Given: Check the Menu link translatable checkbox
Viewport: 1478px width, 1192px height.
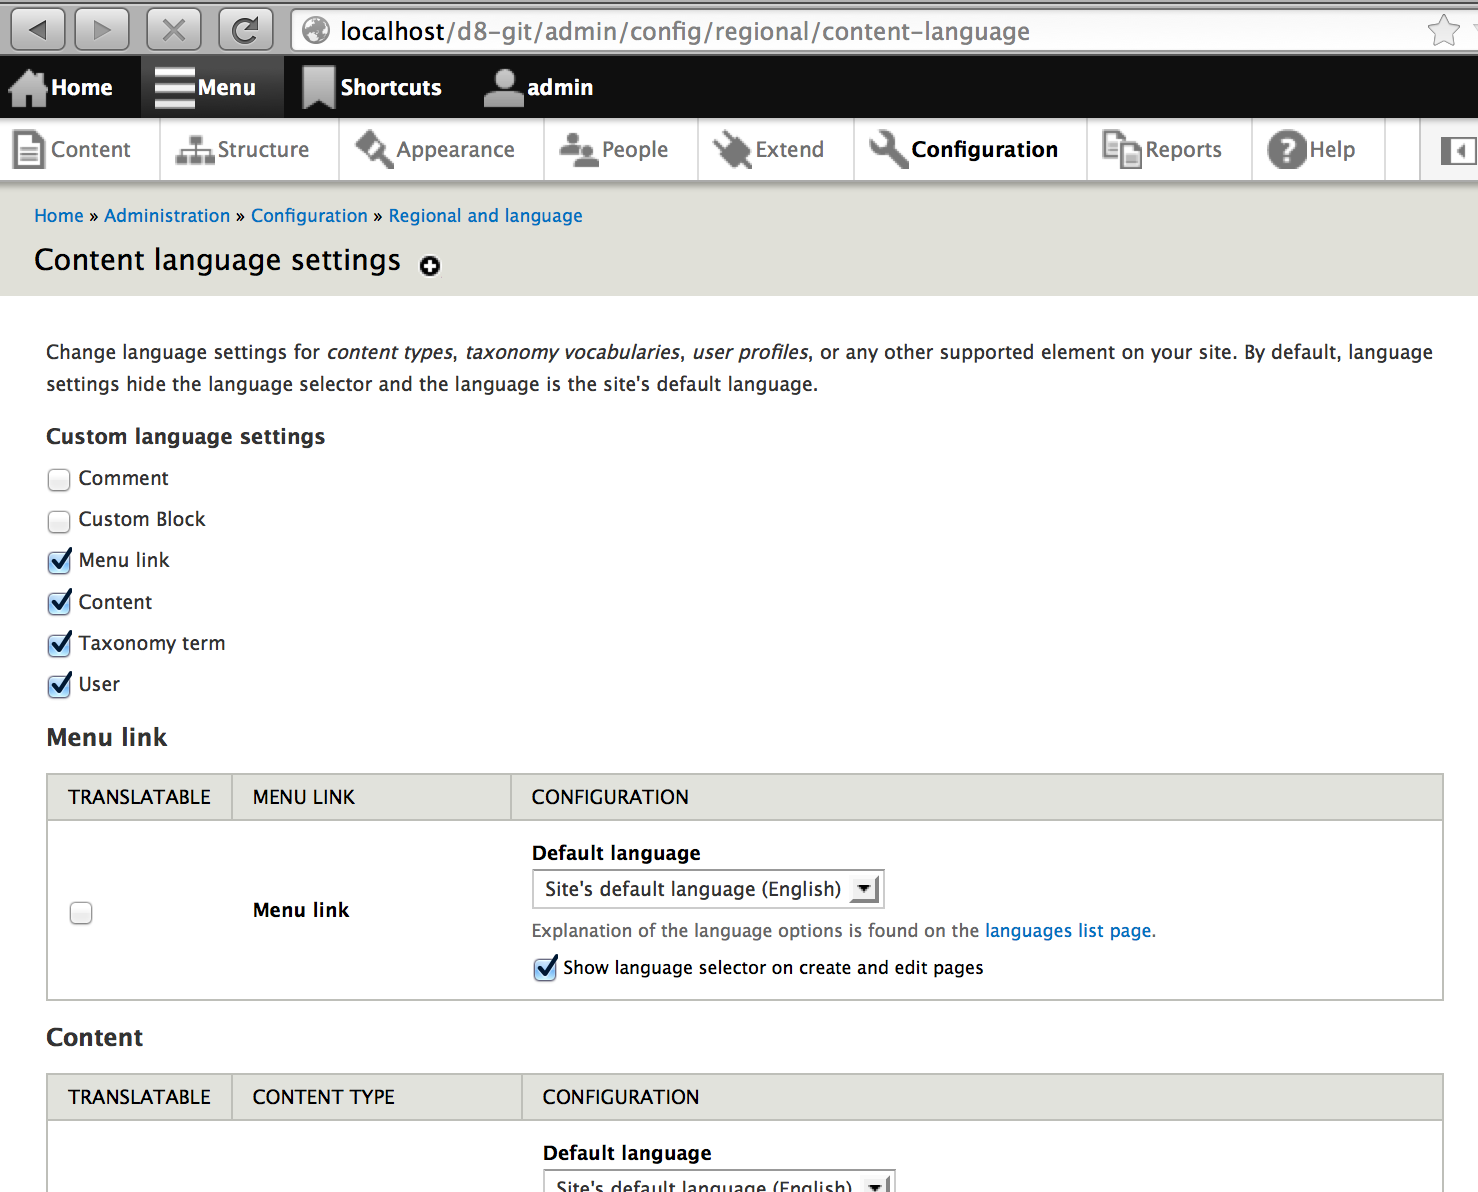Looking at the screenshot, I should point(81,913).
